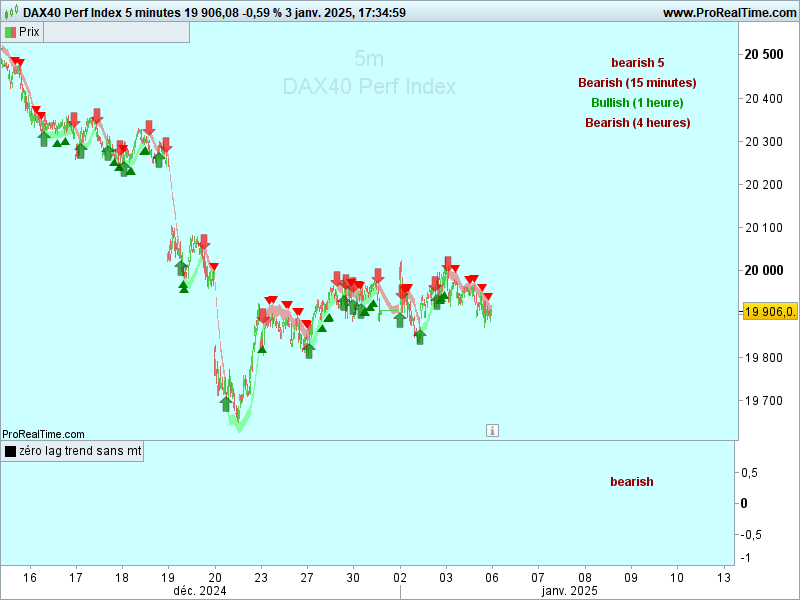Click date label 16 on the time axis
Viewport: 800px width, 600px height.
pyautogui.click(x=30, y=578)
